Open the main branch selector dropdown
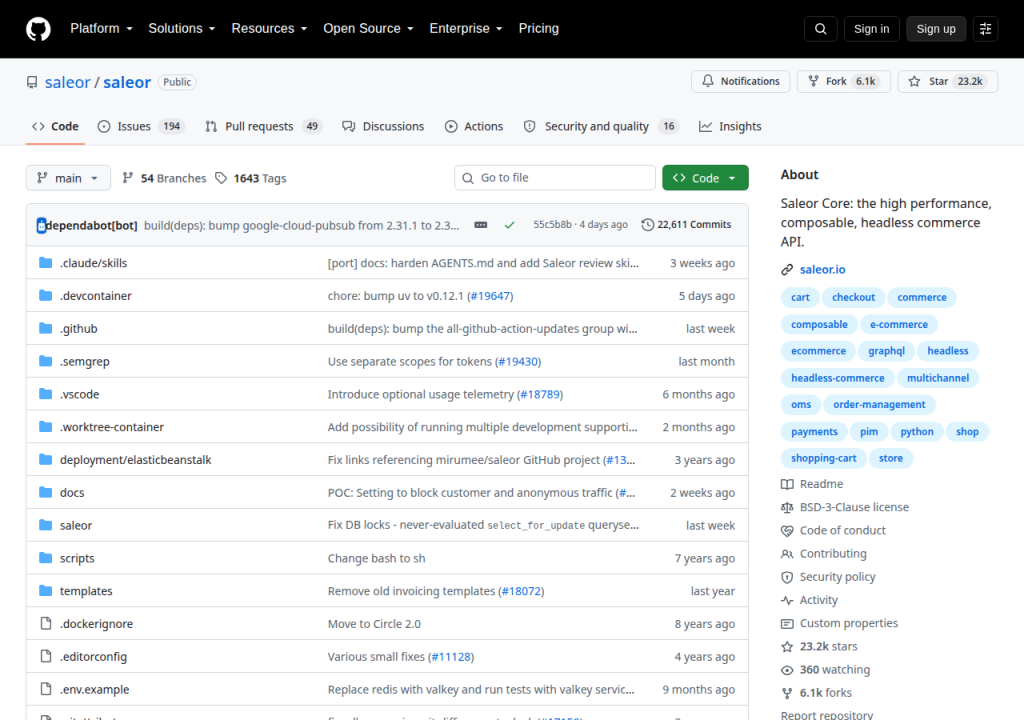Viewport: 1024px width, 720px height. (x=68, y=178)
